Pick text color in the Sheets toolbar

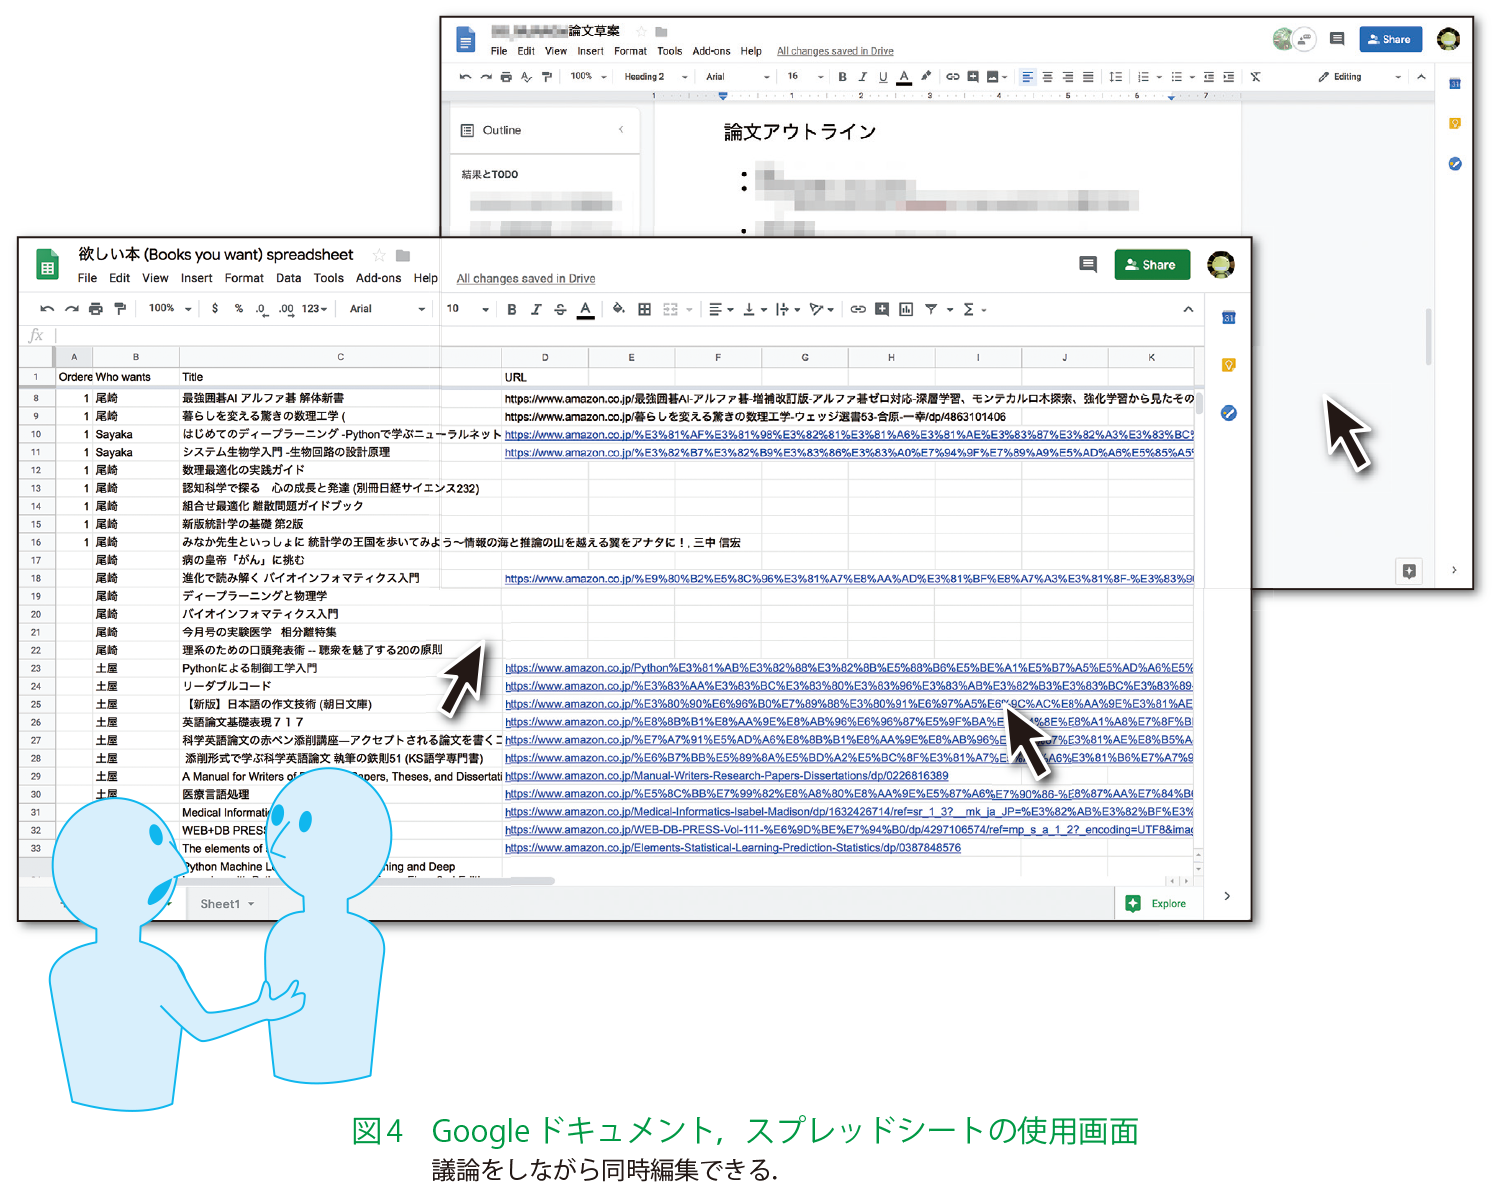click(x=586, y=309)
